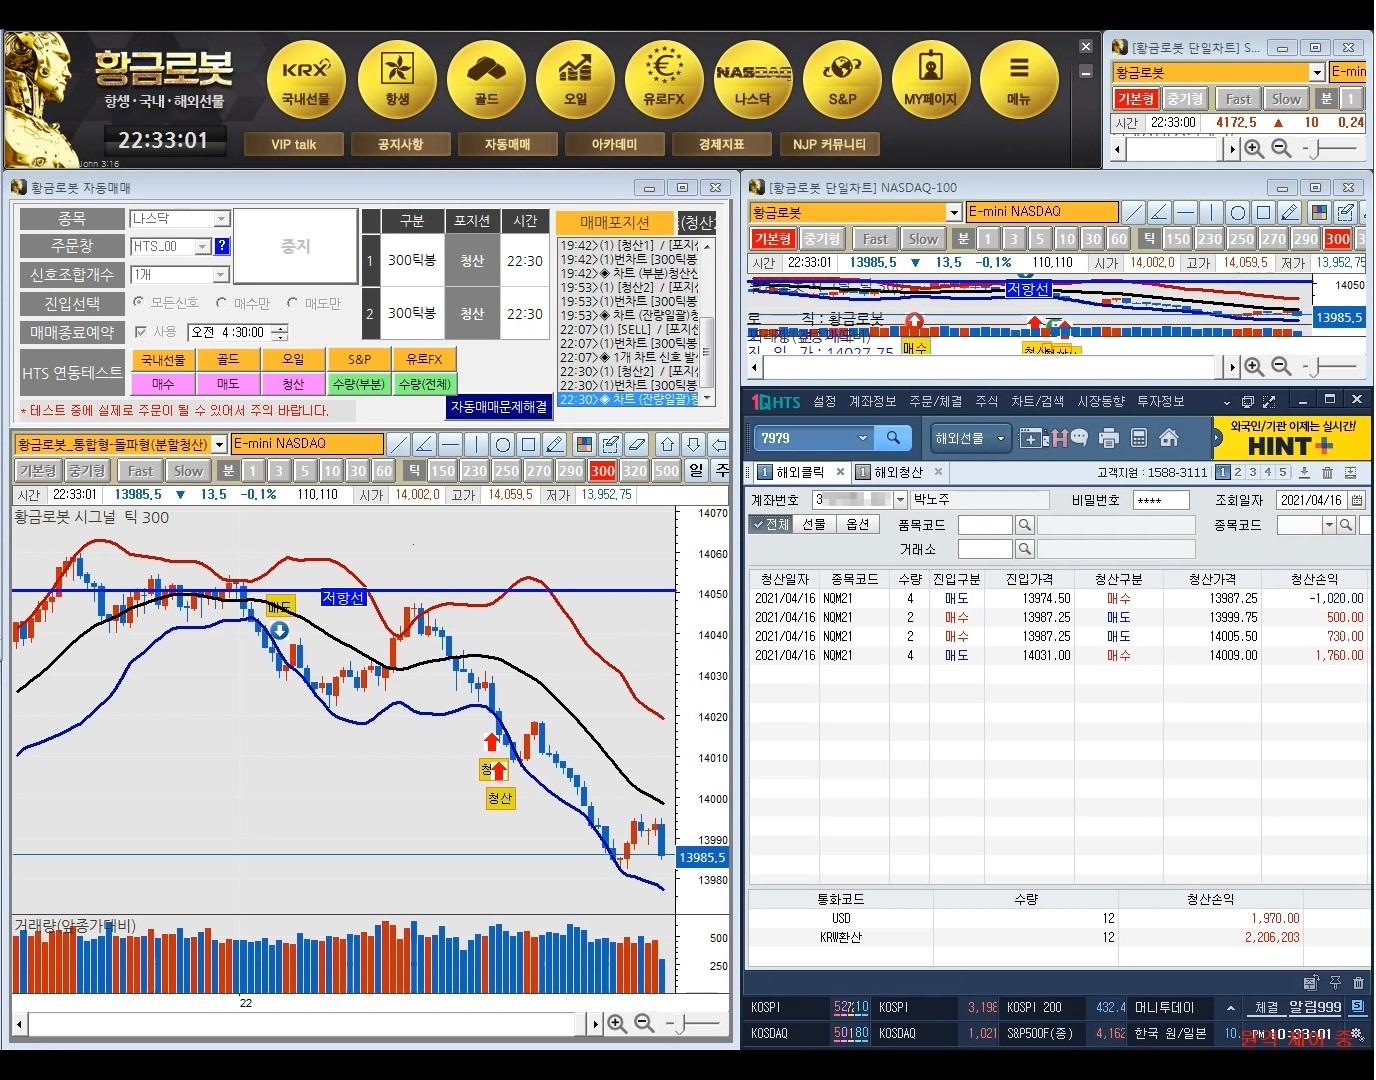The height and width of the screenshot is (1080, 1376).
Task: Click the 품목코드 input field
Action: point(985,525)
